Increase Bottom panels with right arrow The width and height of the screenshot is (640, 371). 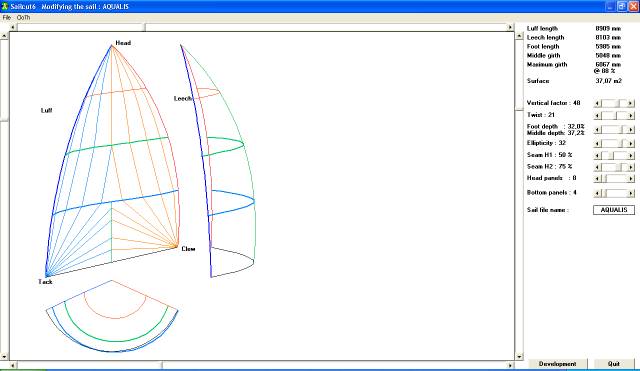coord(631,193)
